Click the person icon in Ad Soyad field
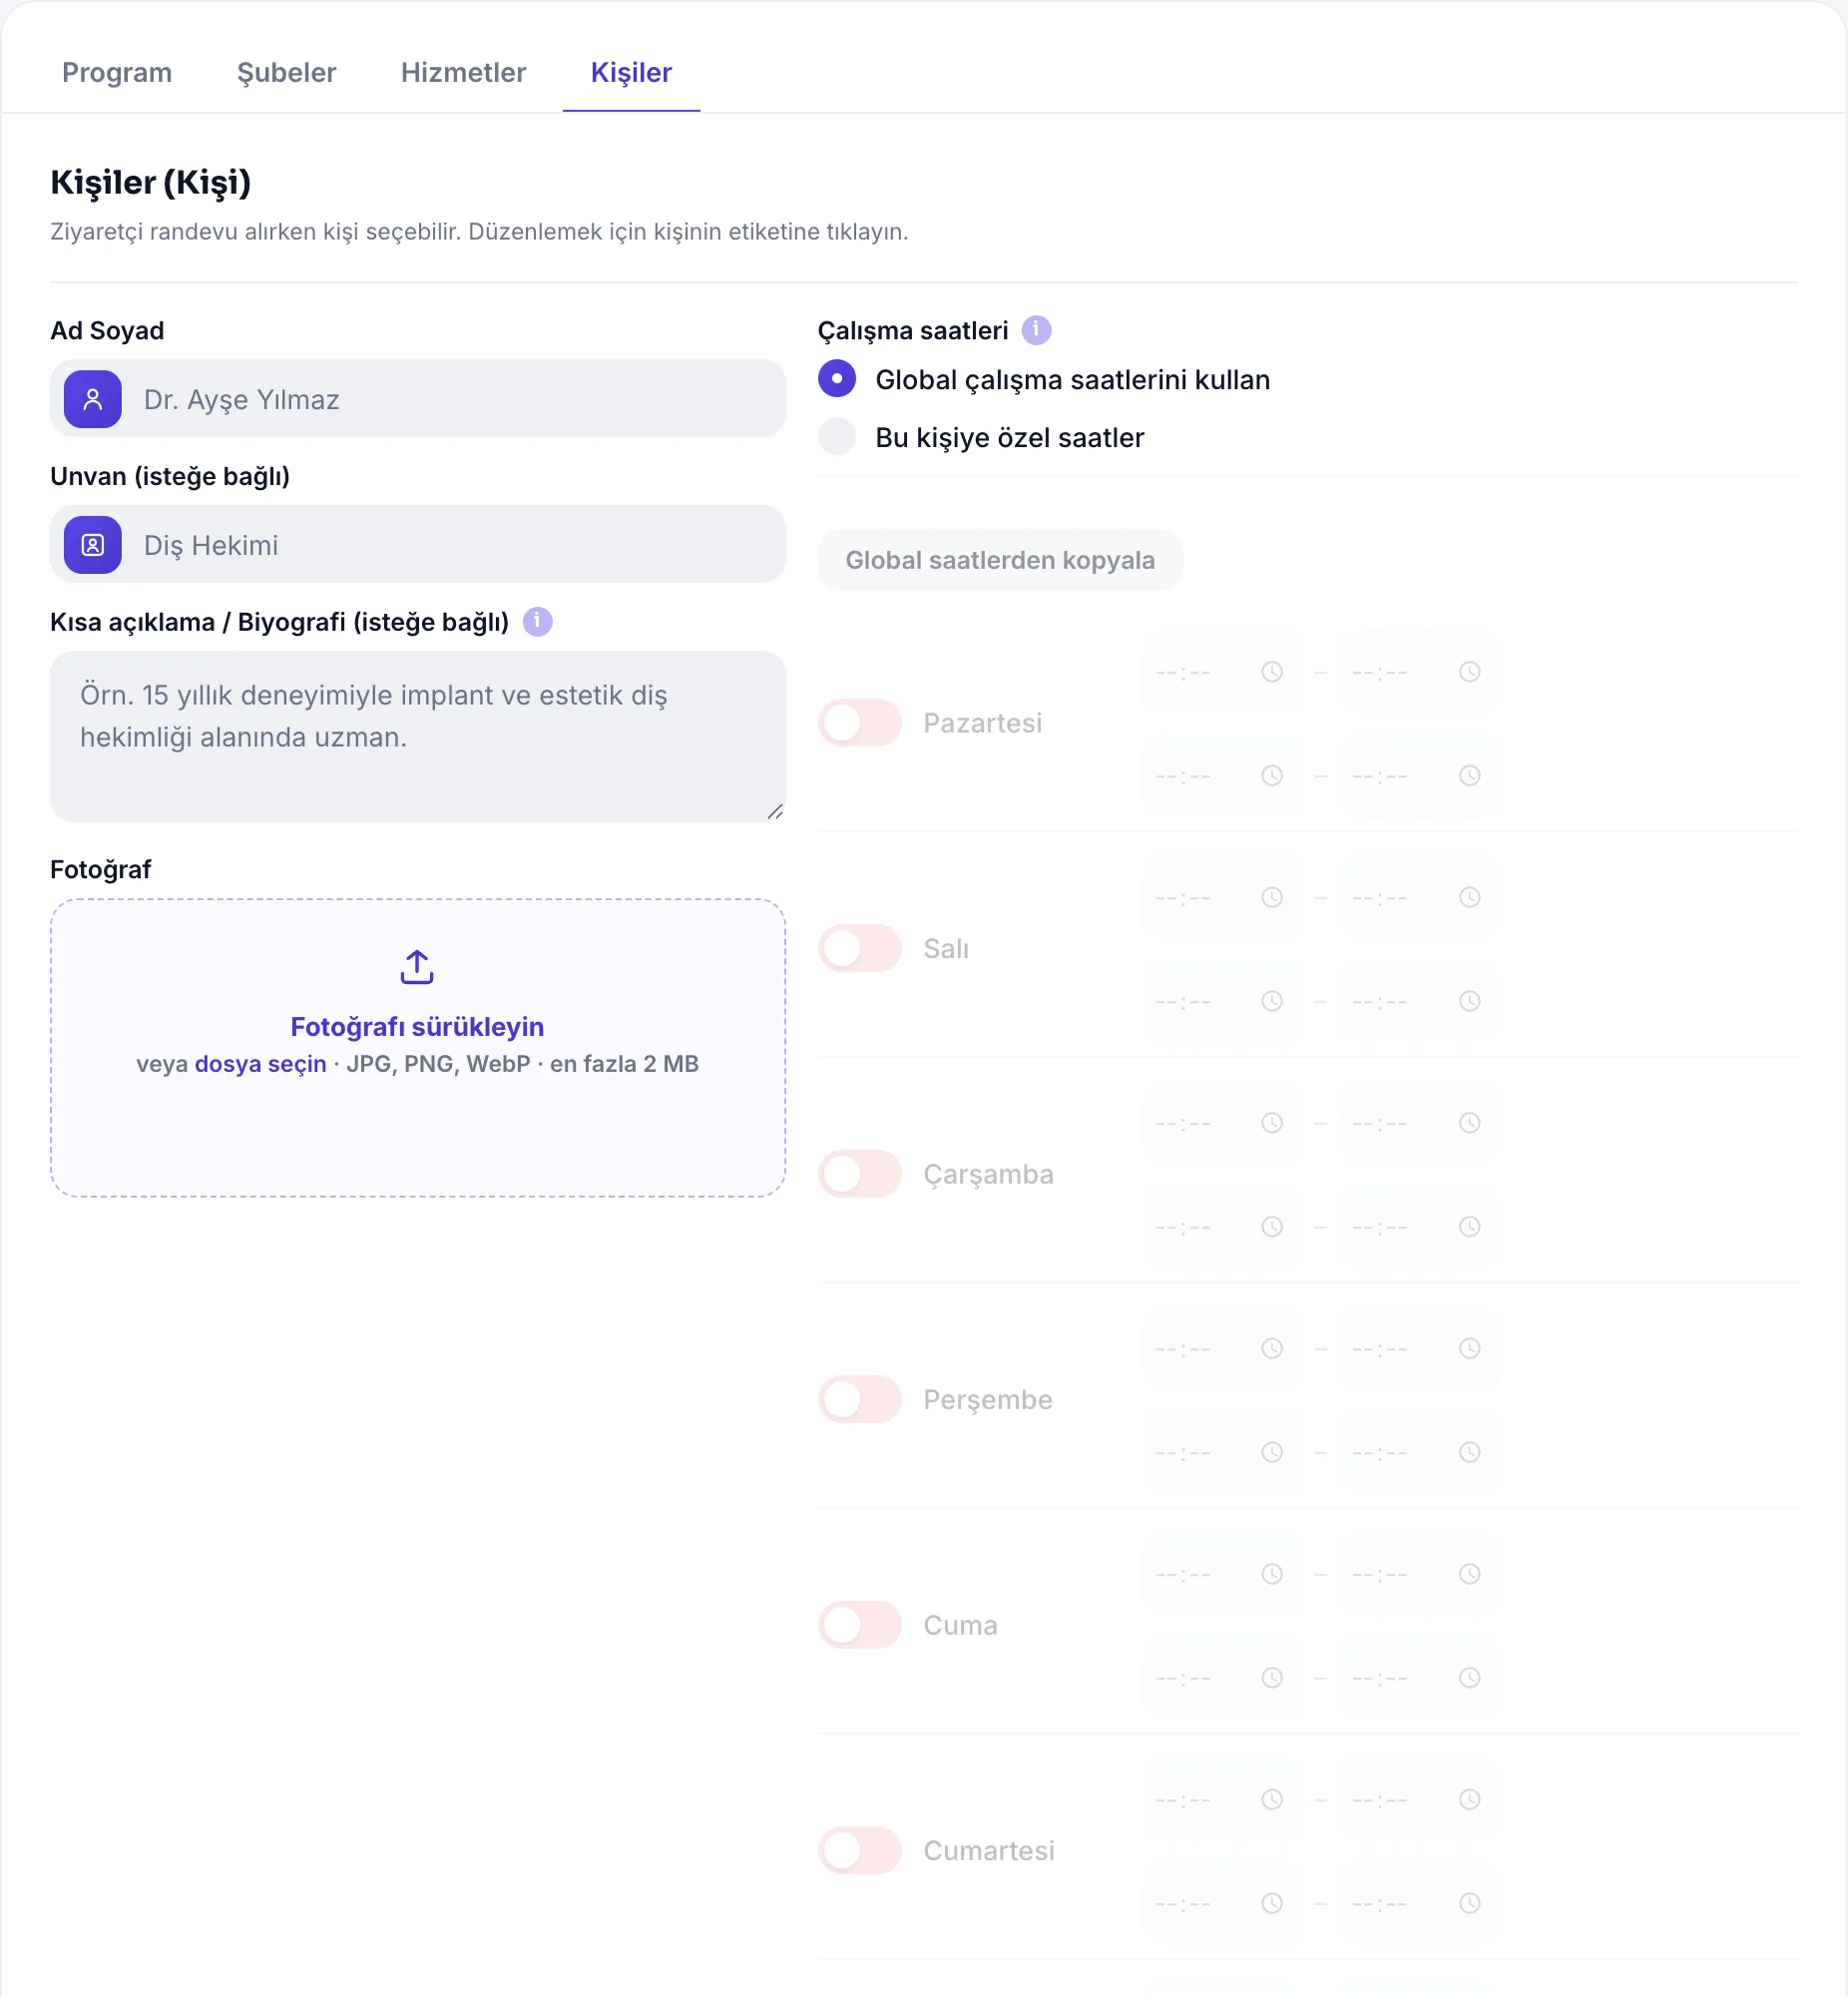The width and height of the screenshot is (1848, 1996). [x=93, y=399]
